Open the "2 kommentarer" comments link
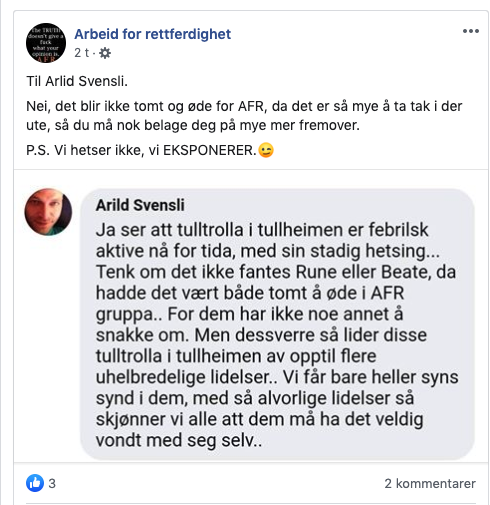This screenshot has height=505, width=490. [x=430, y=483]
